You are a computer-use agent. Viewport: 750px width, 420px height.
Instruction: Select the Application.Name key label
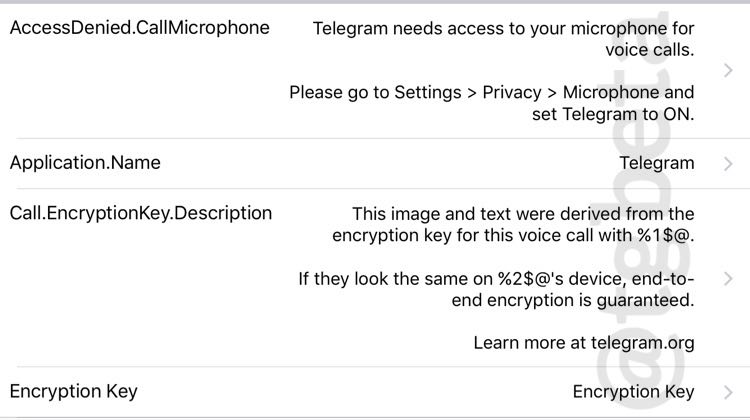coord(85,162)
